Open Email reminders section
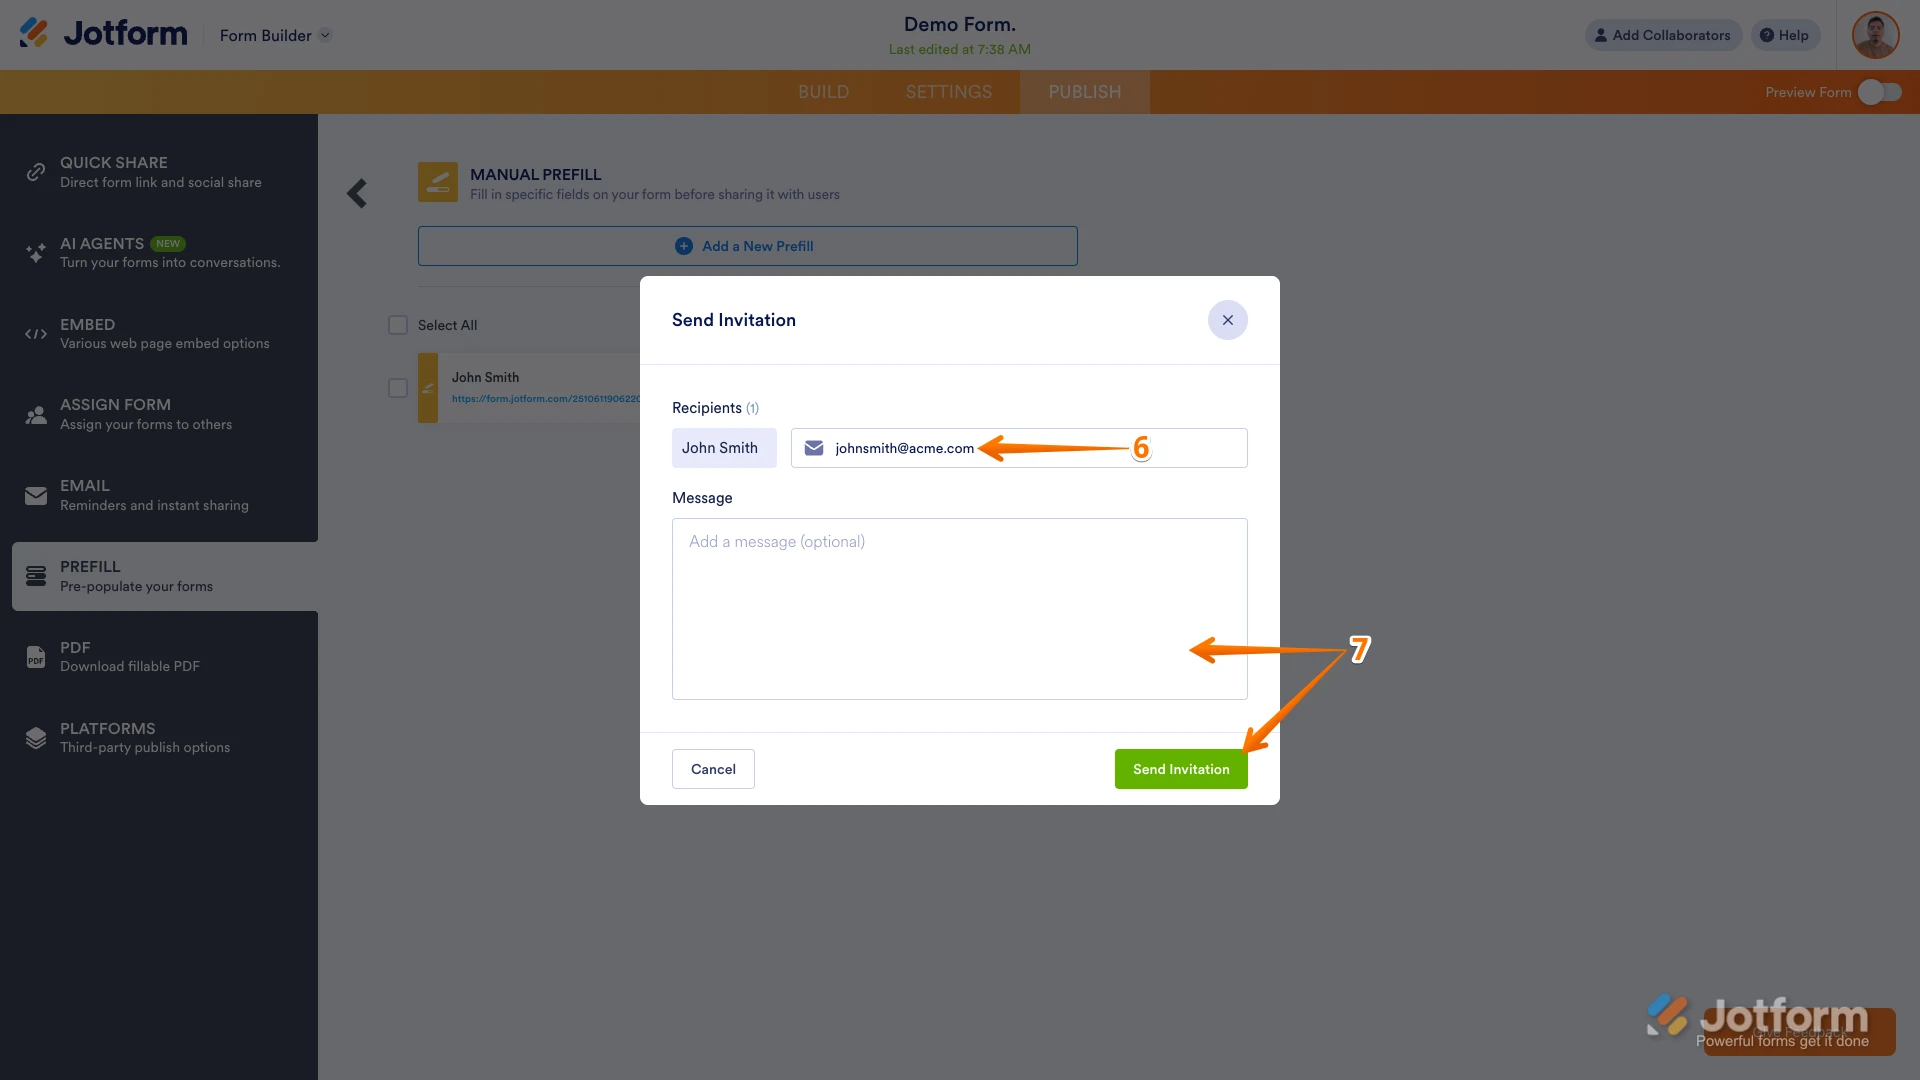Image resolution: width=1920 pixels, height=1080 pixels. (160, 496)
